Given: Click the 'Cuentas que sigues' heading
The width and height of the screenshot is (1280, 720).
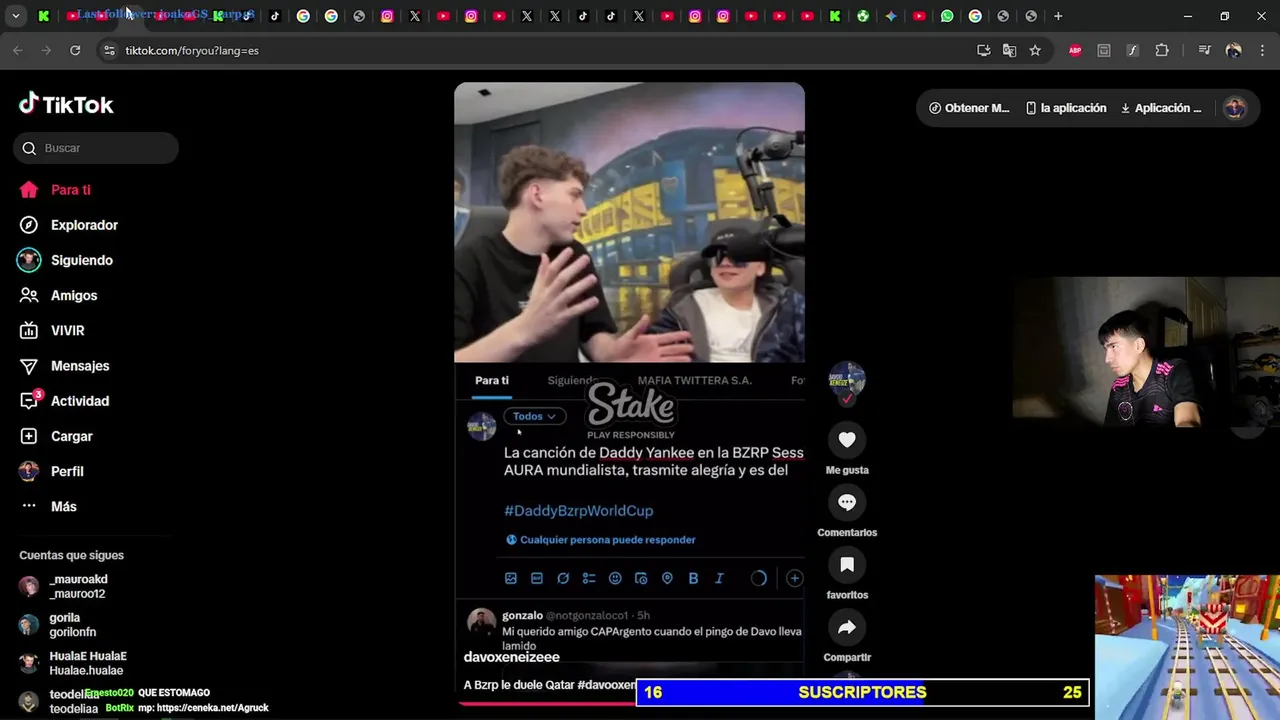Looking at the screenshot, I should coord(72,555).
